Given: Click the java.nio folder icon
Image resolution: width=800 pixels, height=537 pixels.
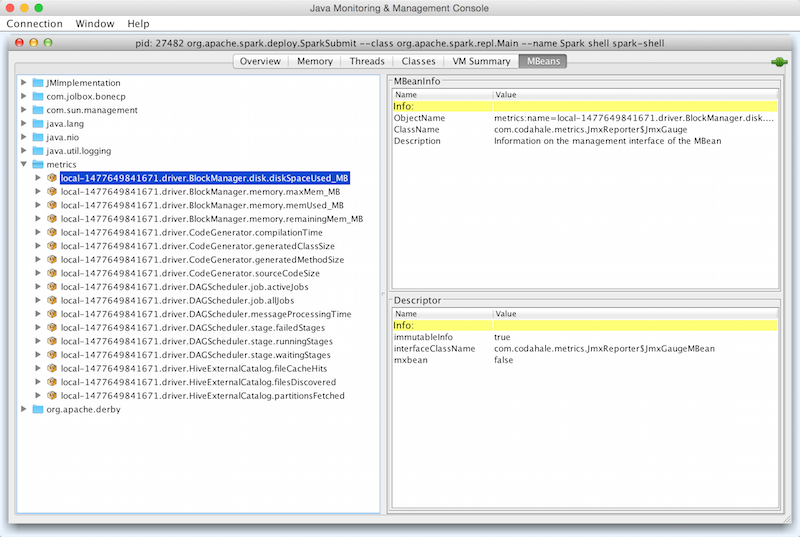Looking at the screenshot, I should (x=38, y=137).
